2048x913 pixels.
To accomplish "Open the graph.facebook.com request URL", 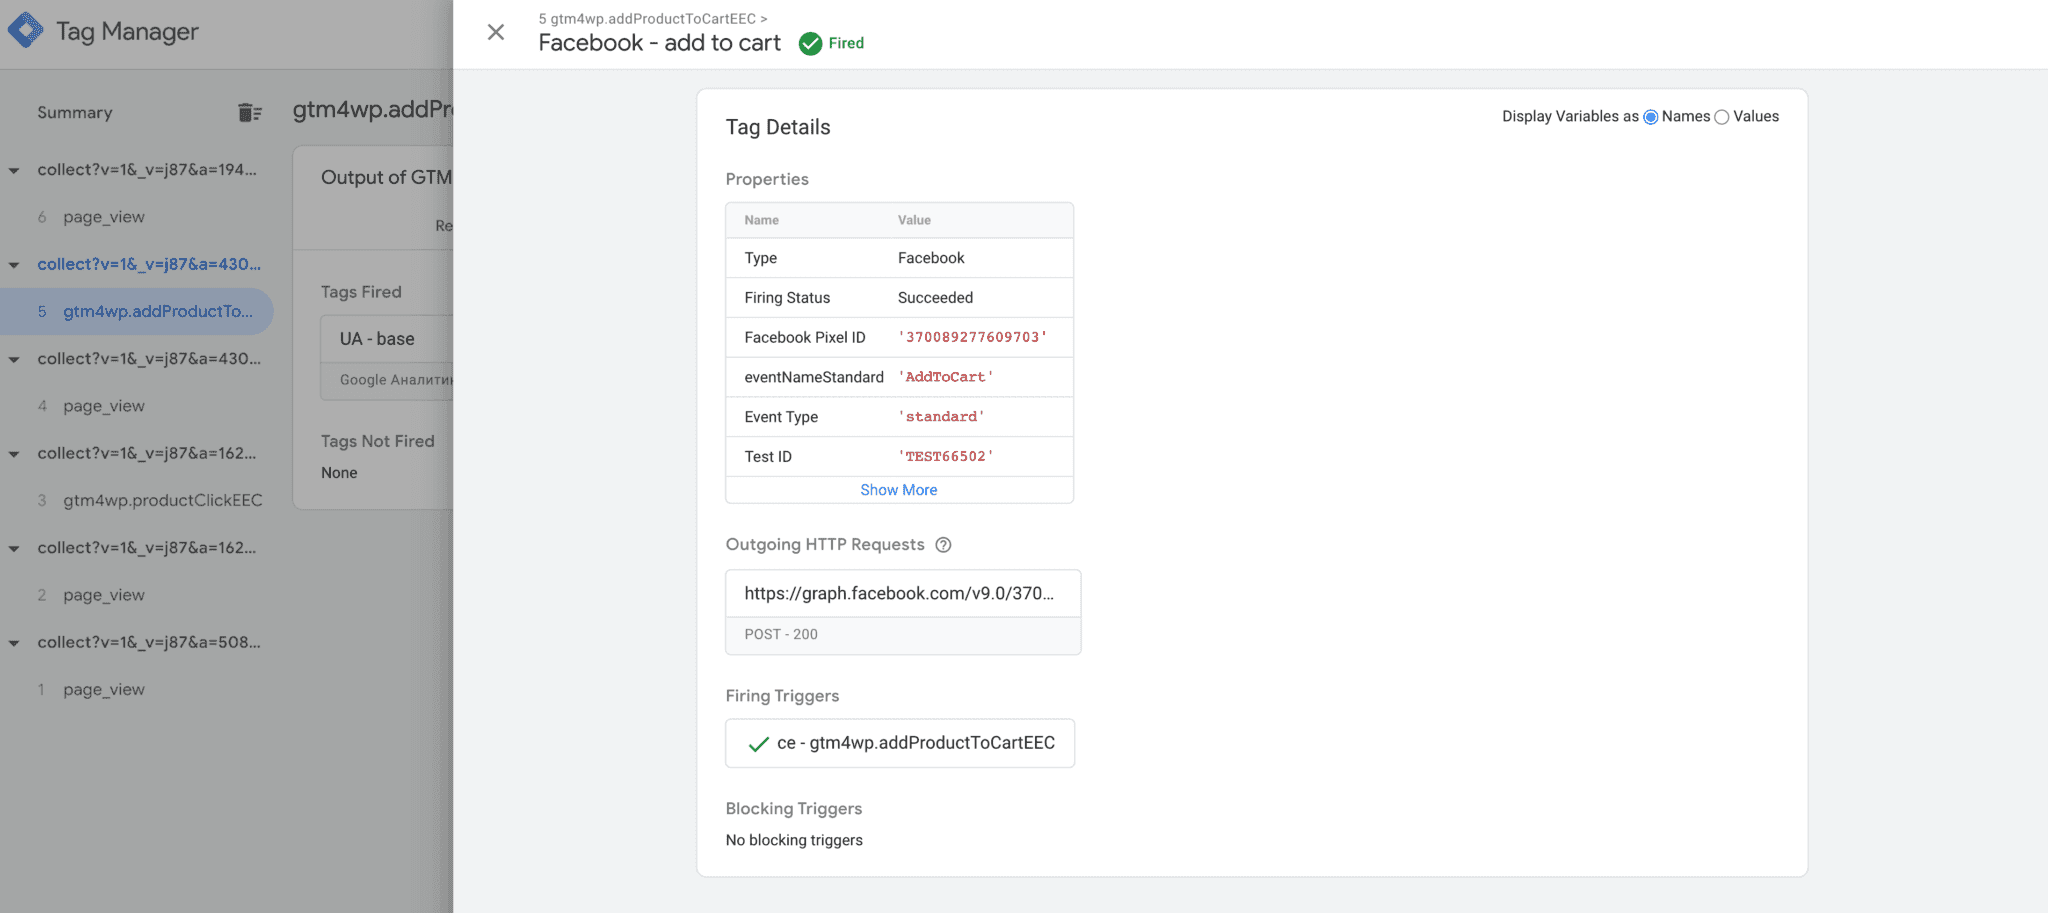I will [x=900, y=593].
